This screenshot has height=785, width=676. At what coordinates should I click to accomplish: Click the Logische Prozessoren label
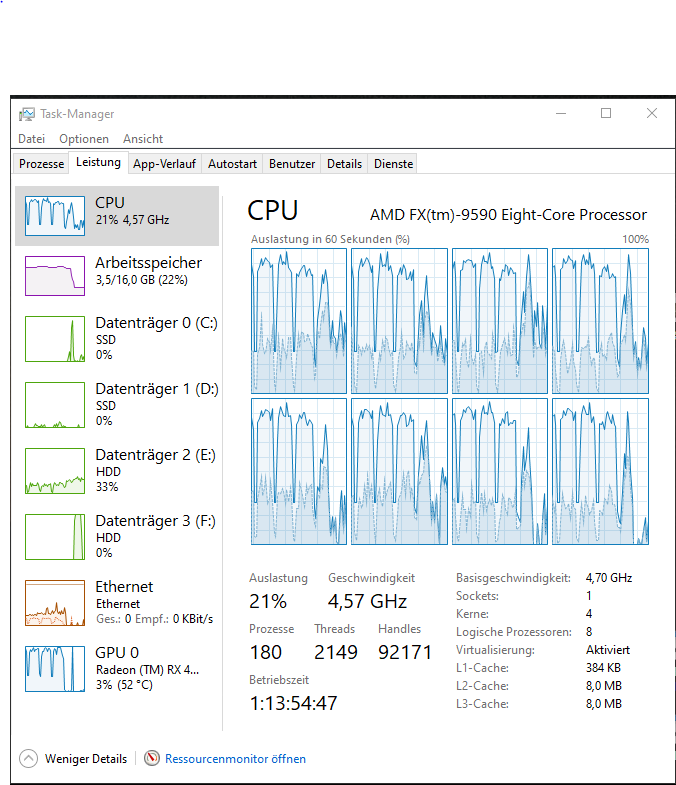point(514,632)
